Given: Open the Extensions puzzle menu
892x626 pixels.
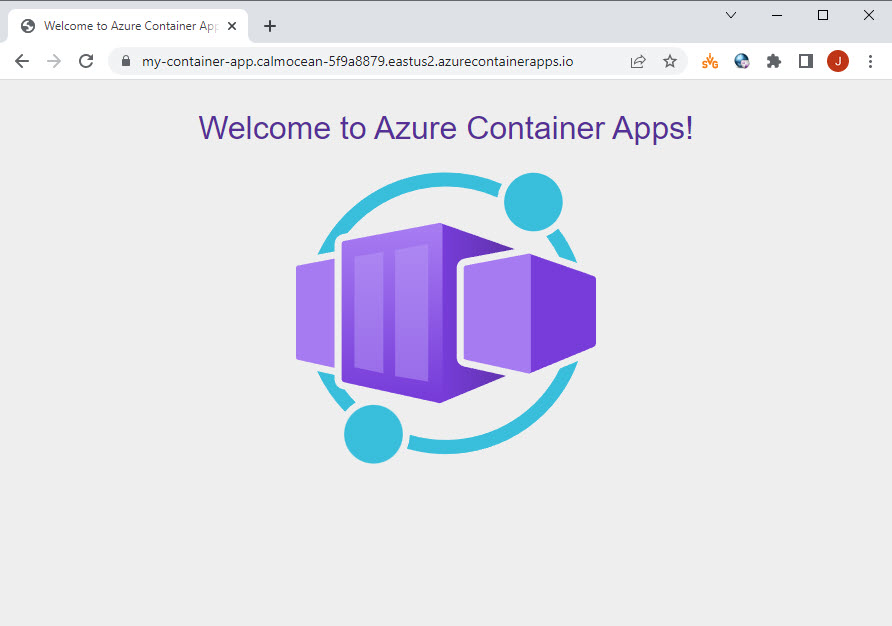Looking at the screenshot, I should 774,61.
